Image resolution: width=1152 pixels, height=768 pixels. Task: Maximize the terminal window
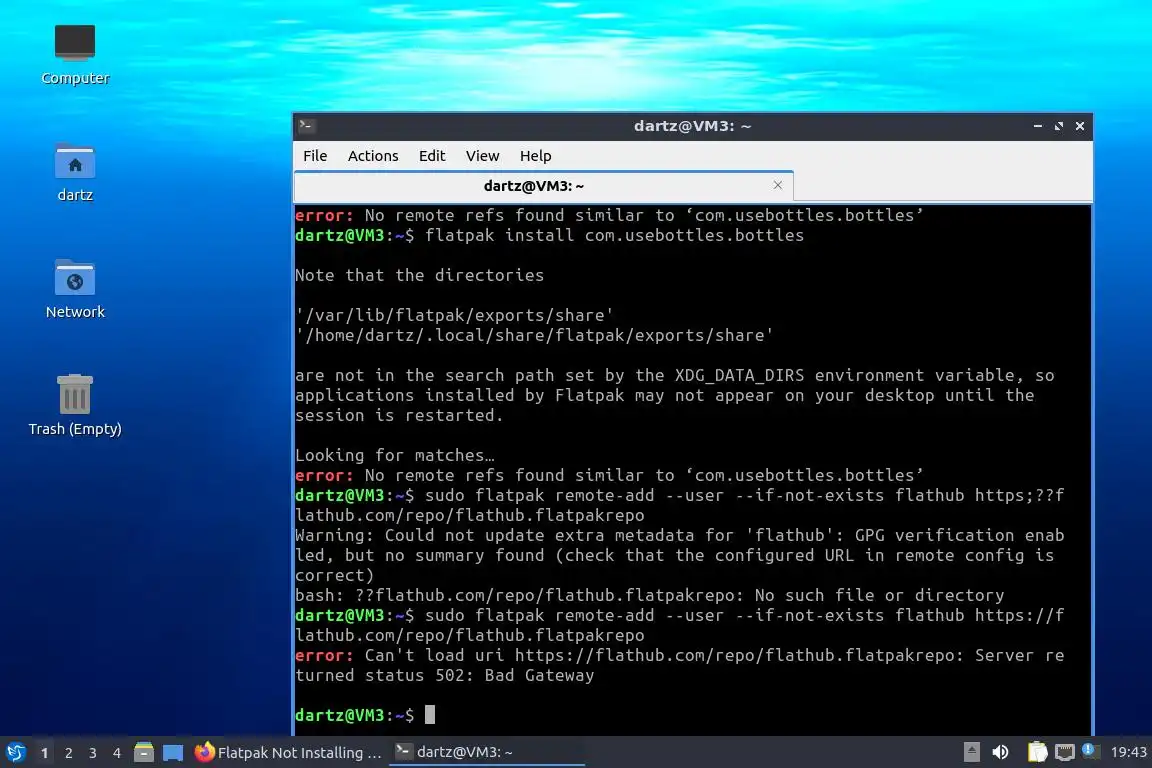pos(1059,126)
